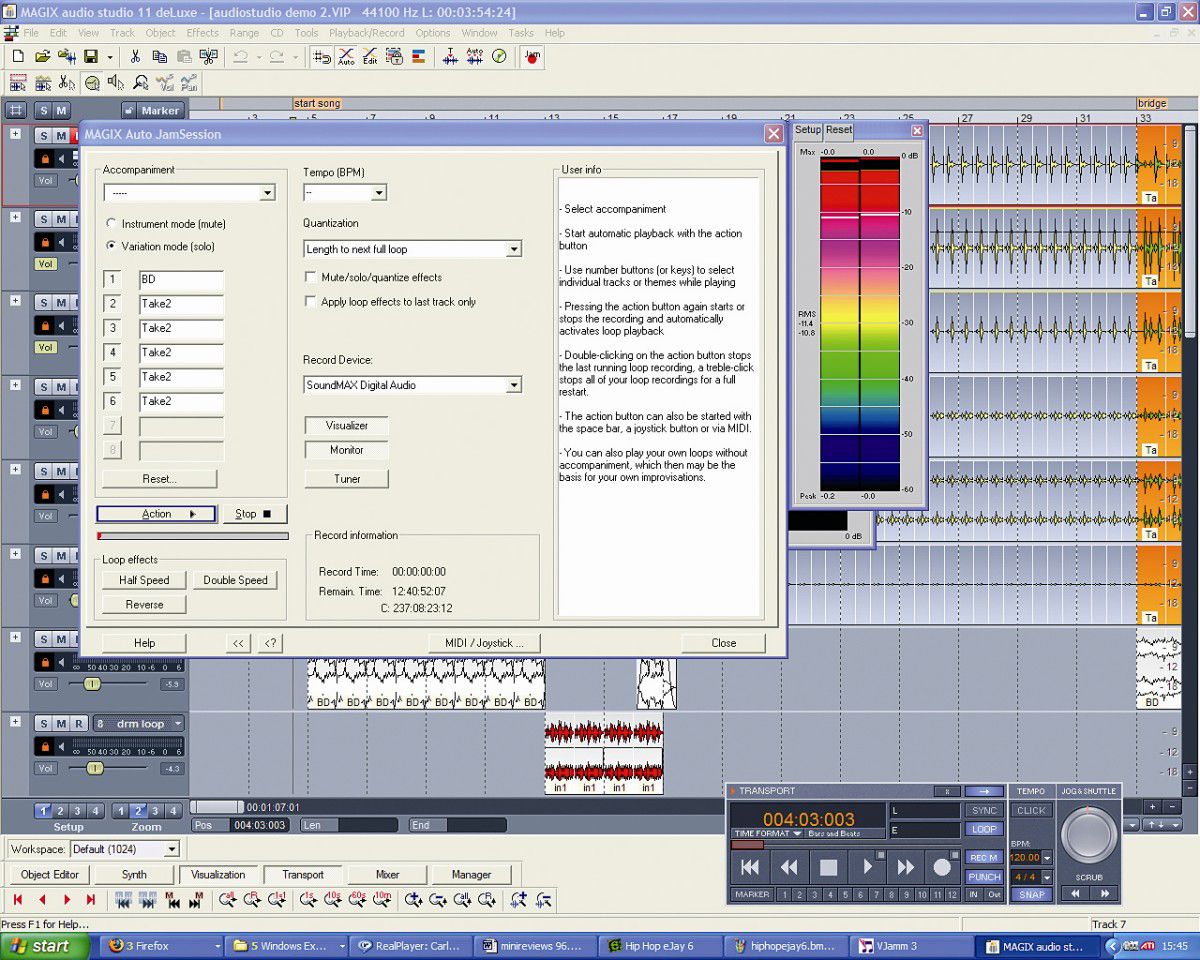The height and width of the screenshot is (960, 1200).
Task: Toggle LOOP button in Transport panel
Action: pyautogui.click(x=984, y=829)
